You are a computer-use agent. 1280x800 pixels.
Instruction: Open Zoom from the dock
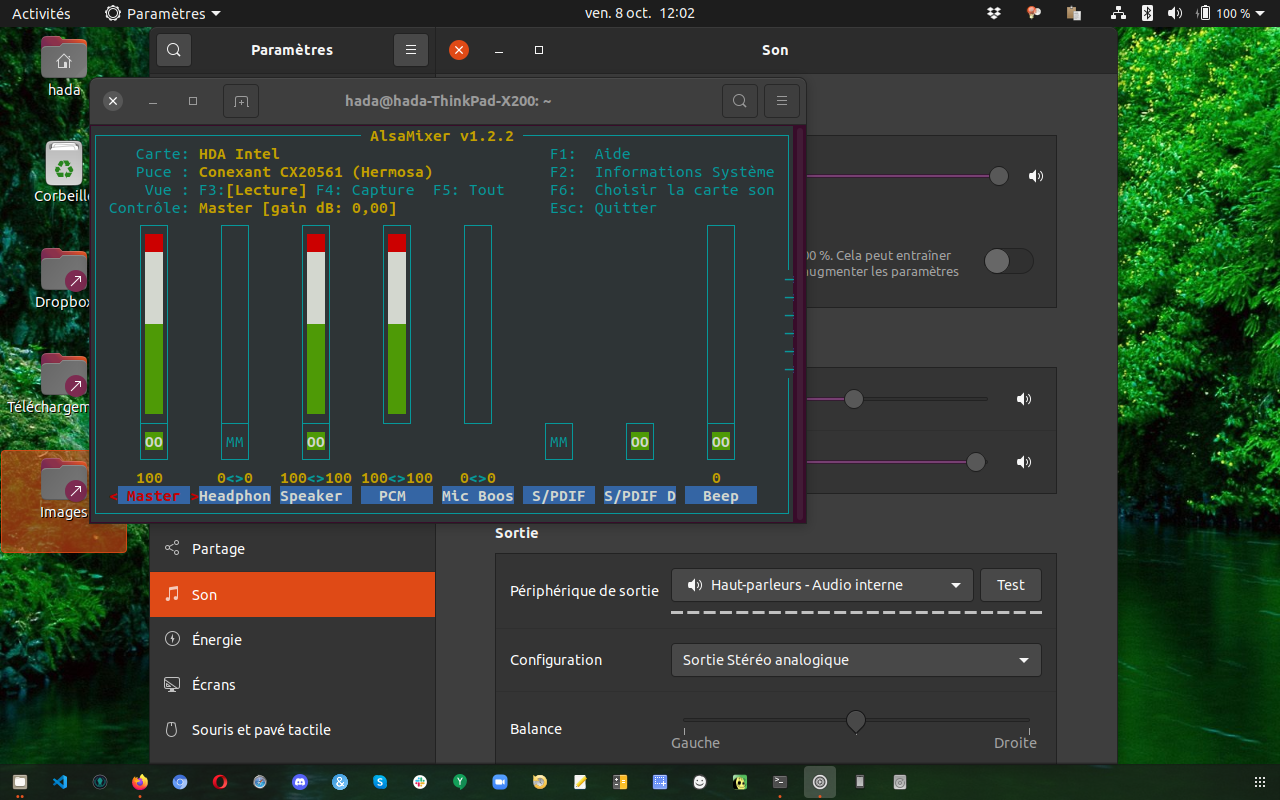coord(500,782)
